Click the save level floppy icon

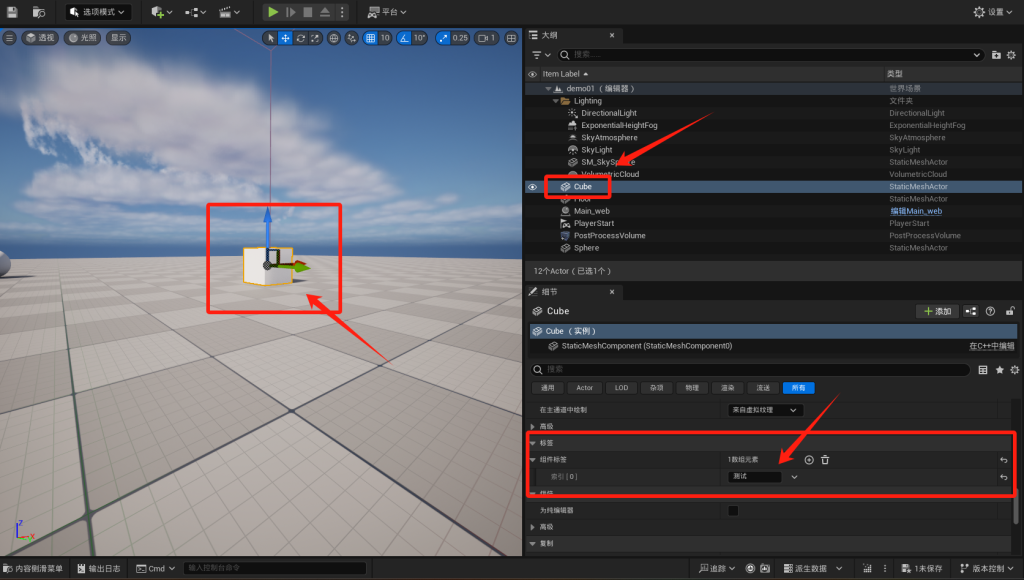click(x=12, y=12)
